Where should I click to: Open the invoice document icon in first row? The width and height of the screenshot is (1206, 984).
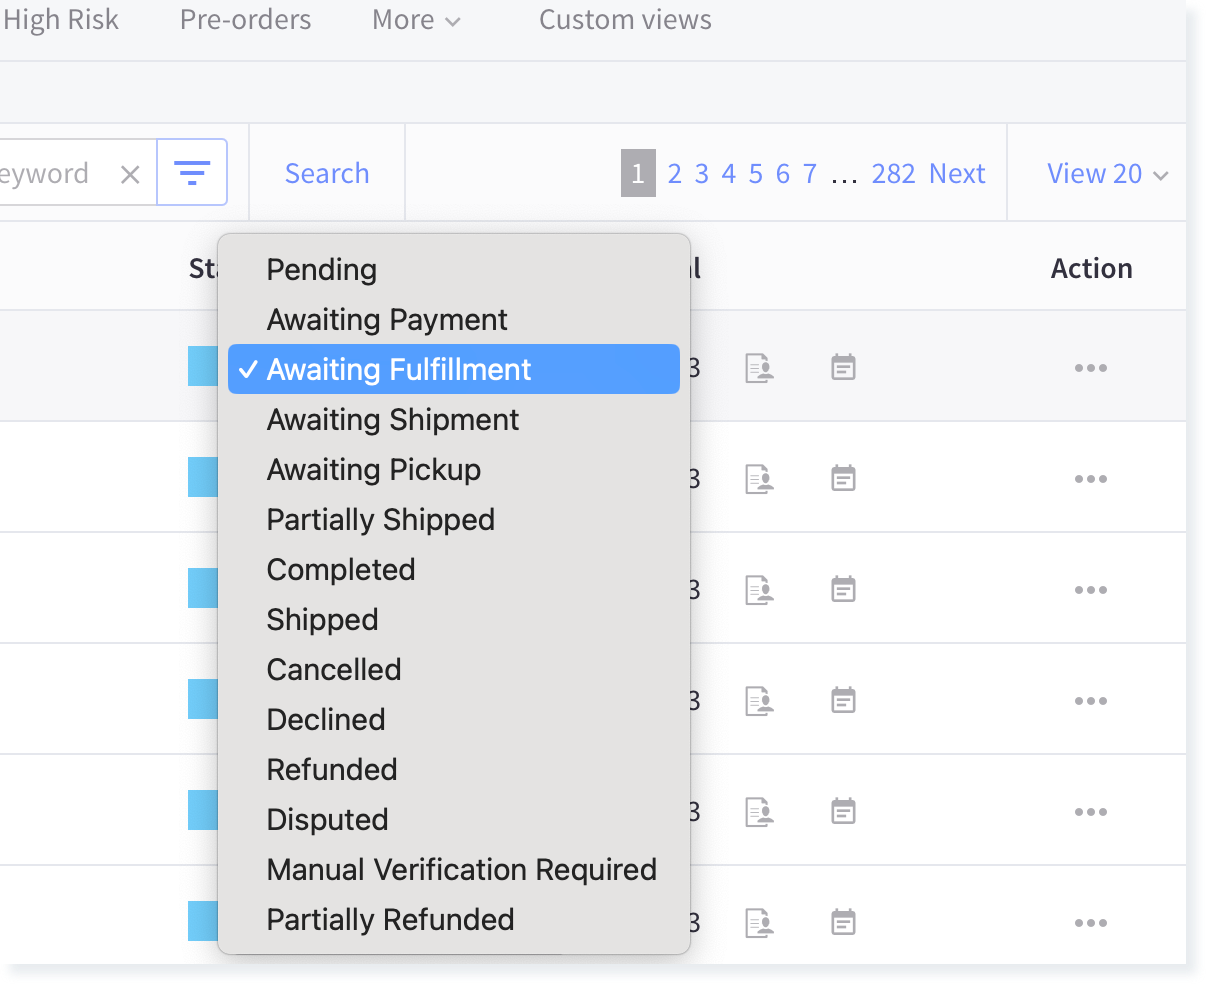(x=759, y=367)
